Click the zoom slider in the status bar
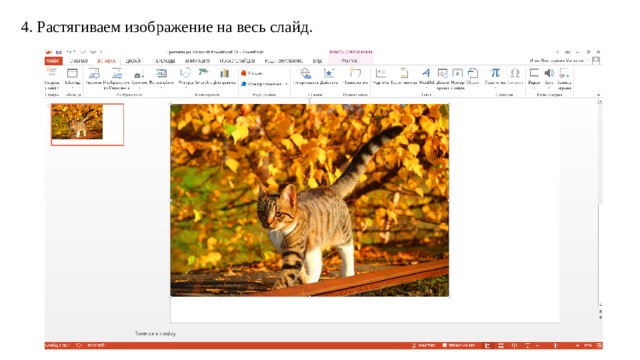 (556, 346)
